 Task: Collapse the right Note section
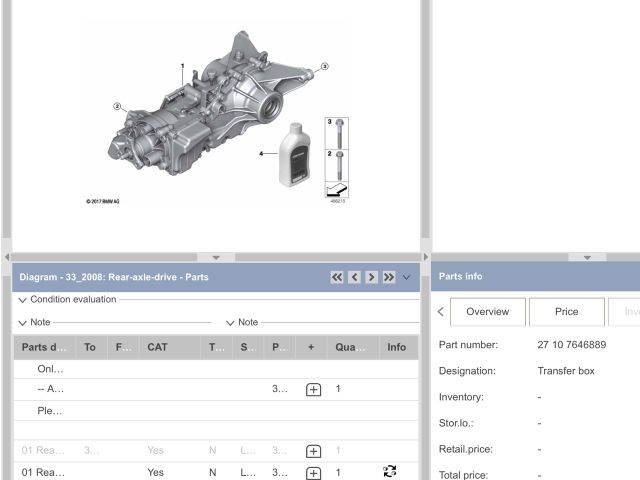pos(231,323)
